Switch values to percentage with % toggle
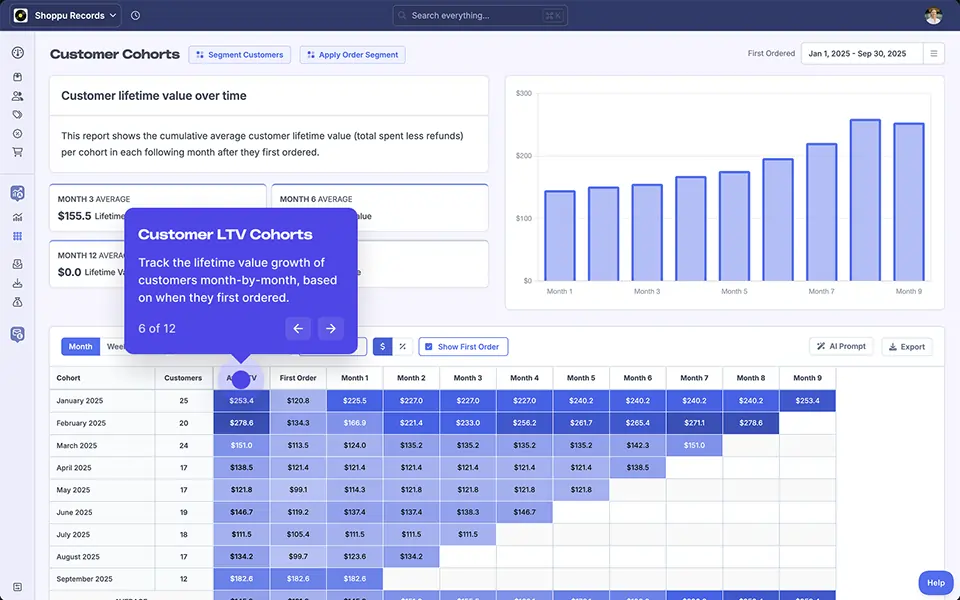The width and height of the screenshot is (960, 600). coord(403,347)
